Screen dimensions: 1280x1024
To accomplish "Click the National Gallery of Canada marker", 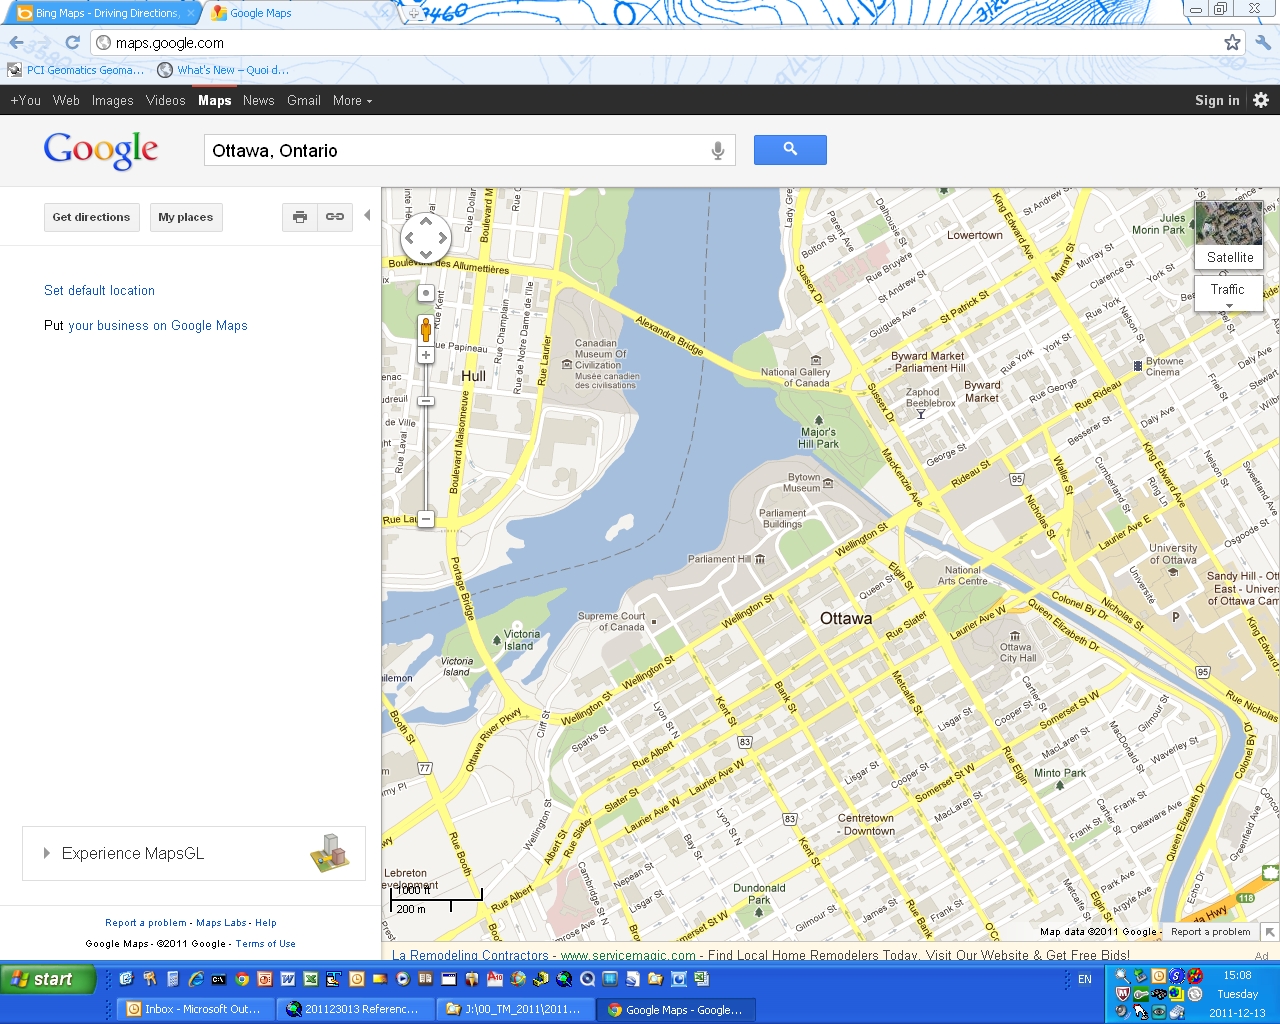I will click(816, 360).
